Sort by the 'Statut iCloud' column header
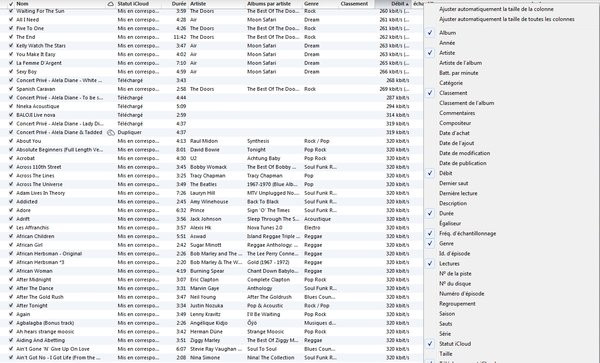600x363 pixels. point(133,4)
